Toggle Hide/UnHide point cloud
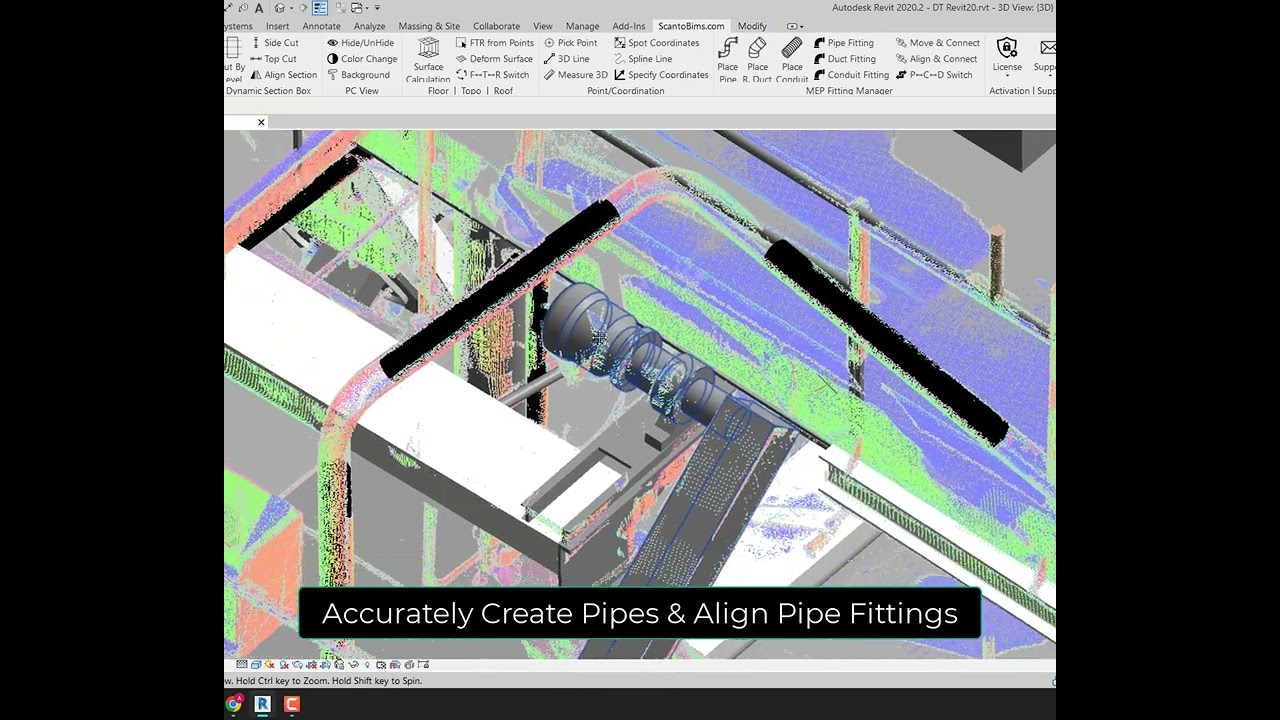The height and width of the screenshot is (720, 1280). [360, 43]
